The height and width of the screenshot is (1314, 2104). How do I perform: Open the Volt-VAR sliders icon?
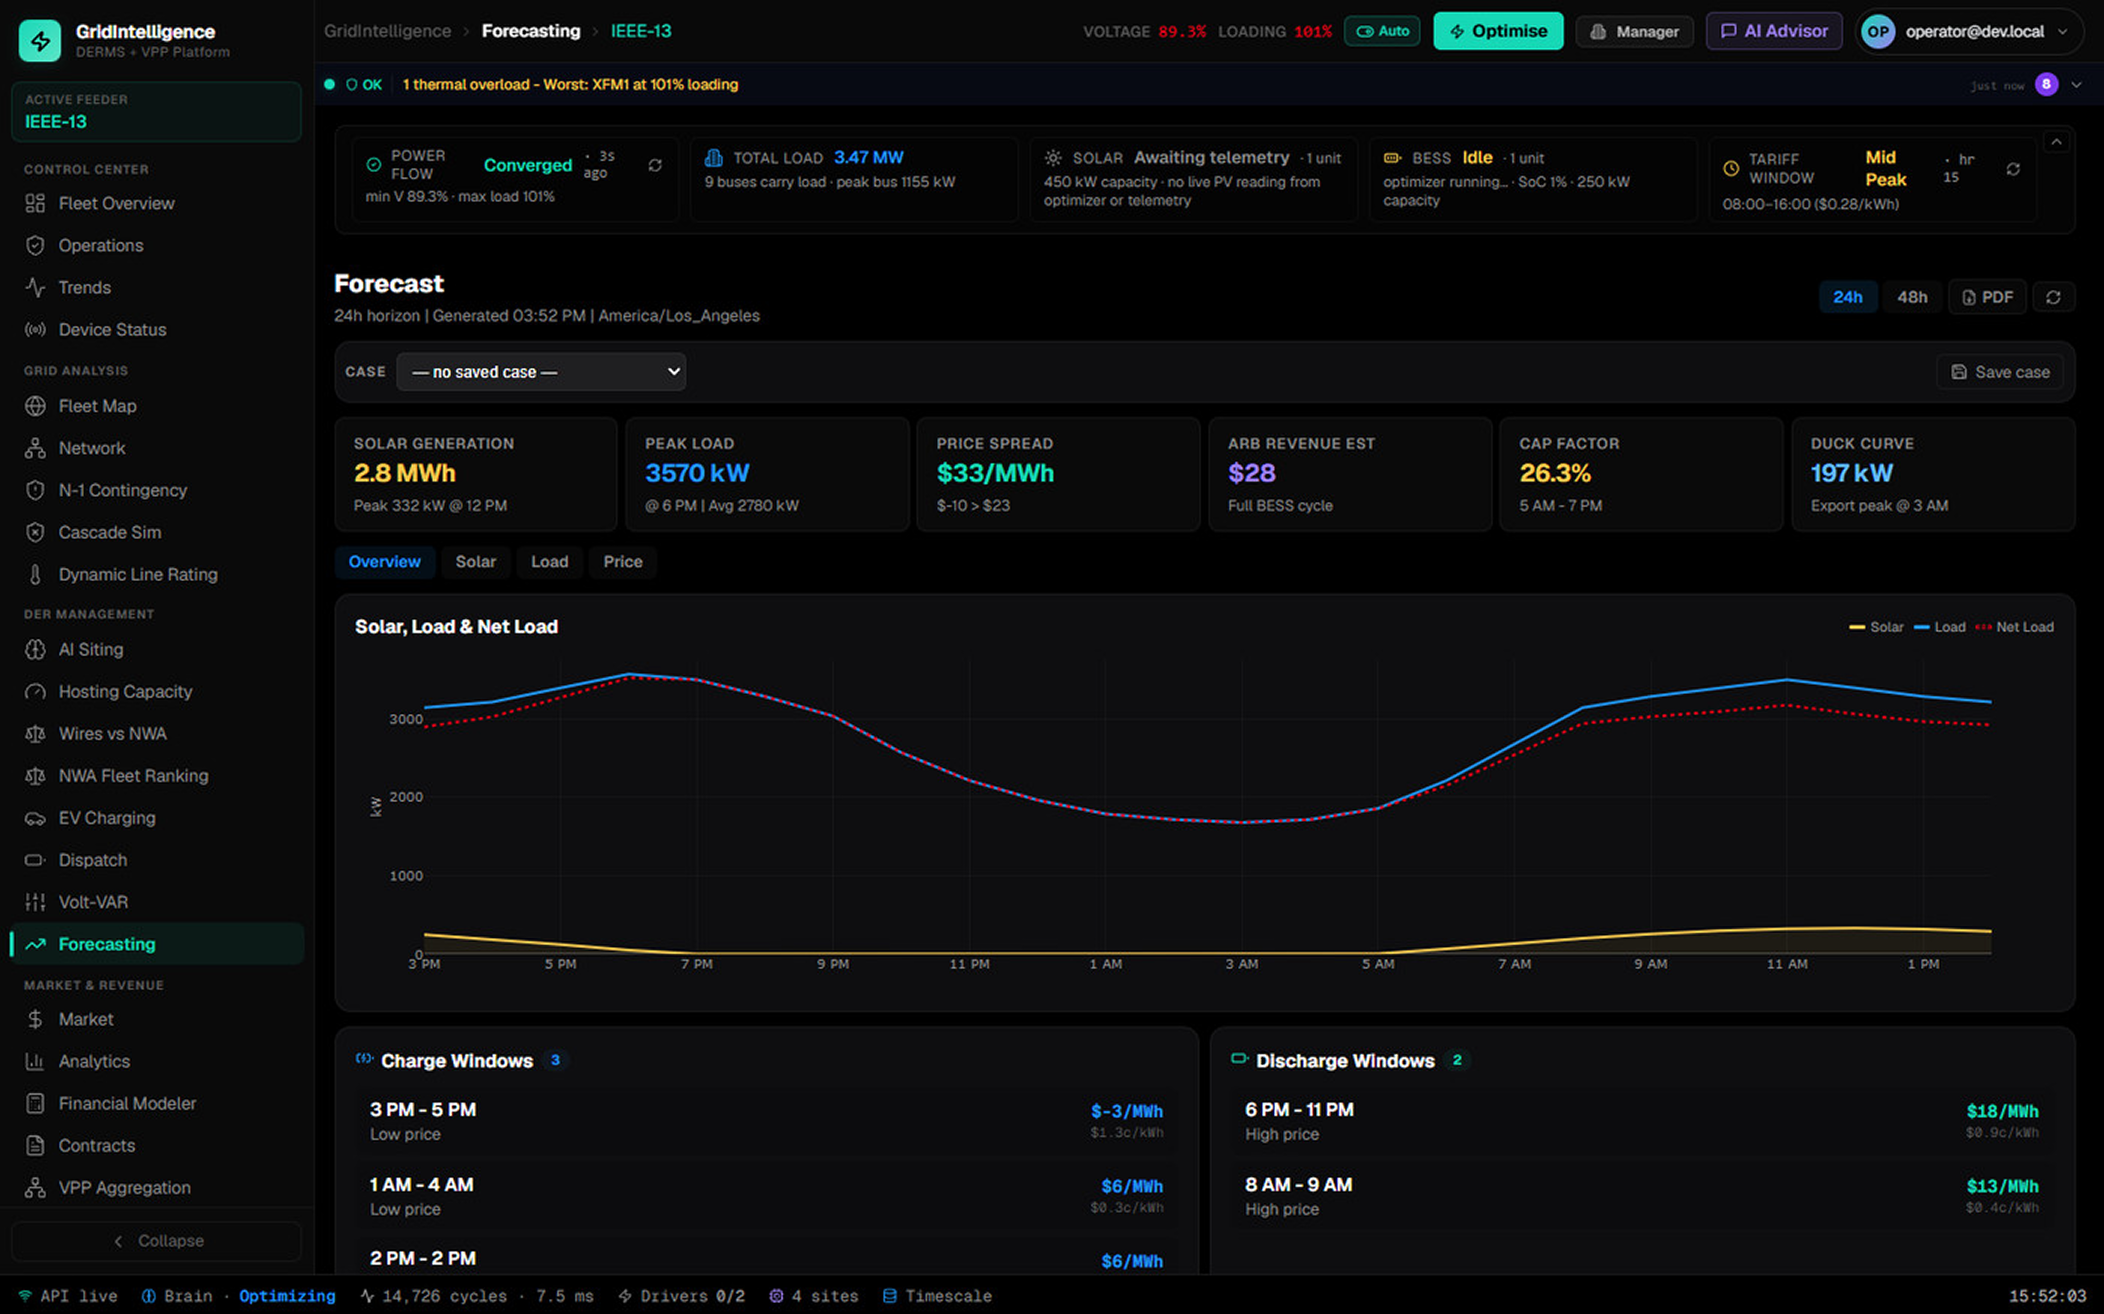(35, 901)
